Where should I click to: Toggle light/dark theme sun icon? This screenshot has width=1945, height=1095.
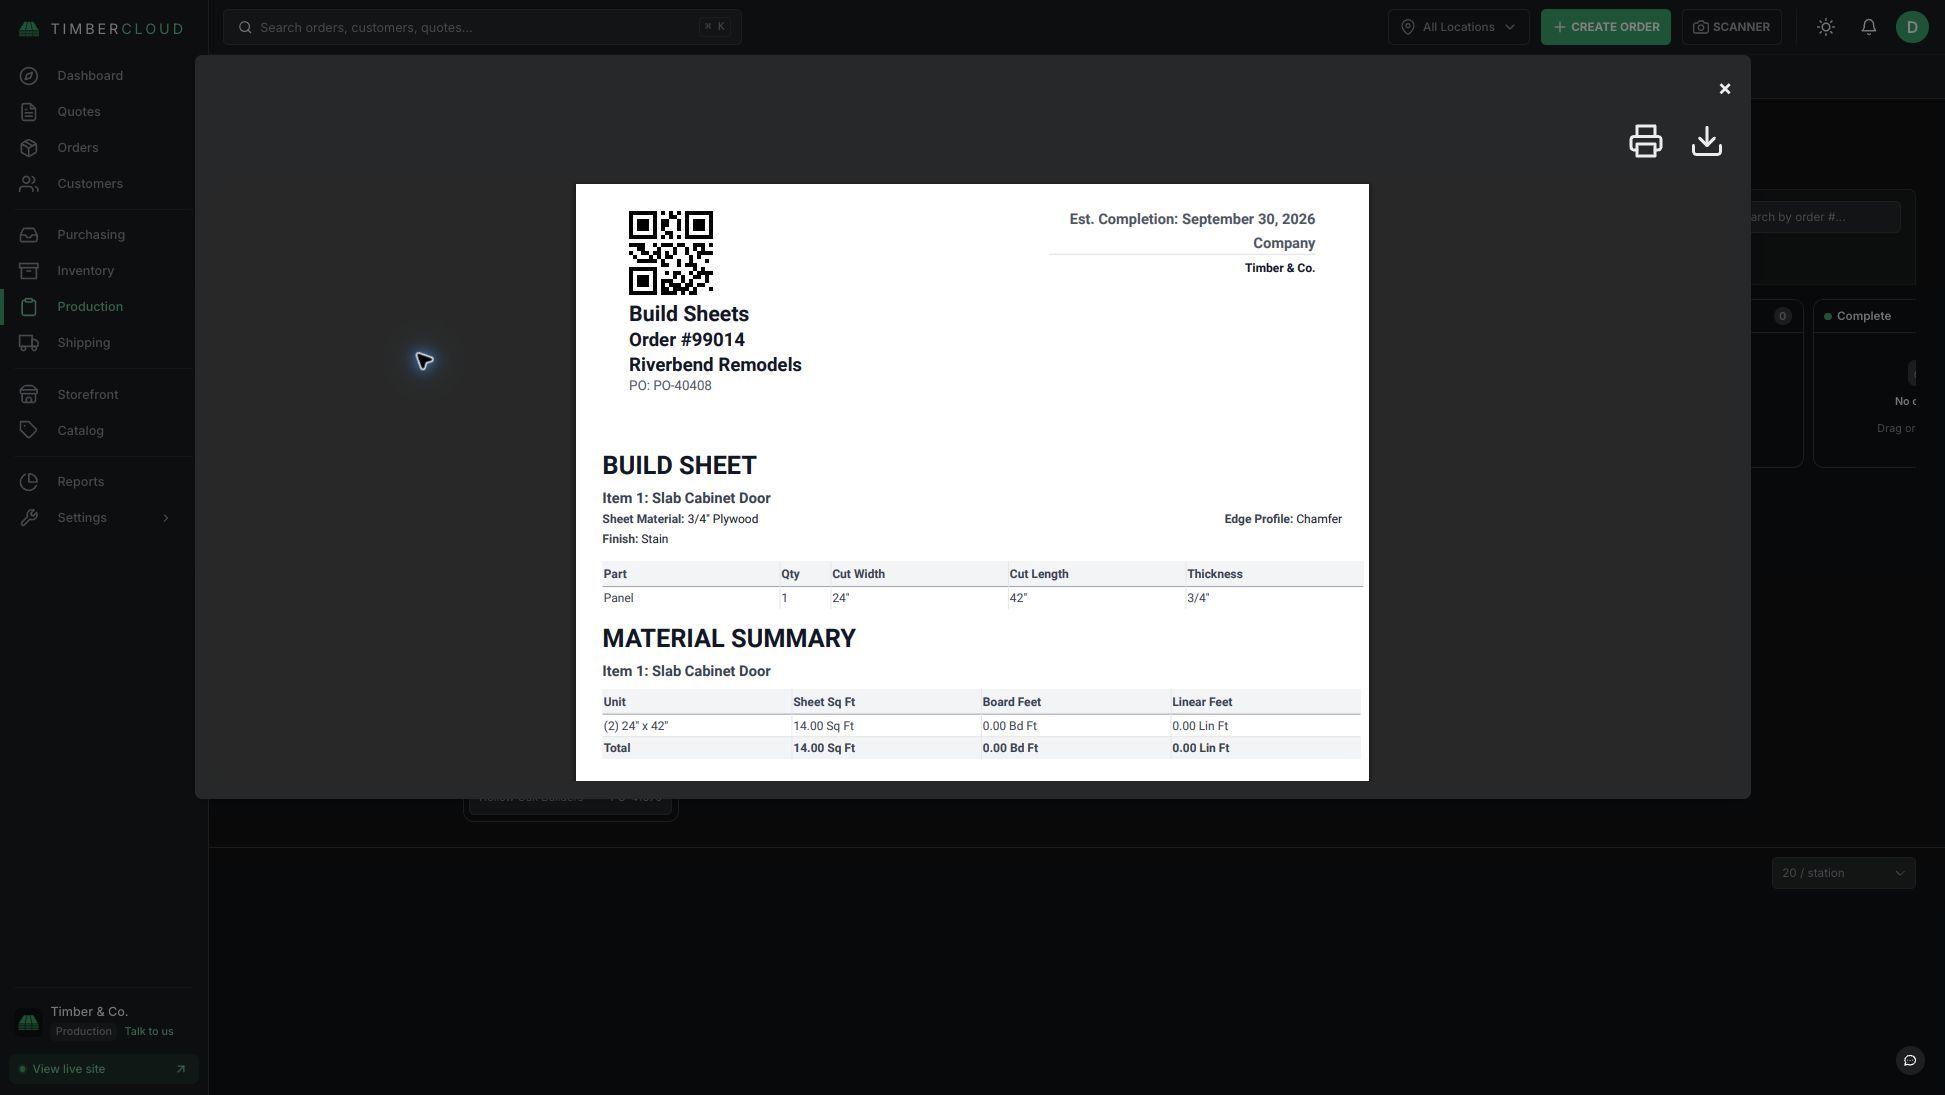[x=1825, y=27]
